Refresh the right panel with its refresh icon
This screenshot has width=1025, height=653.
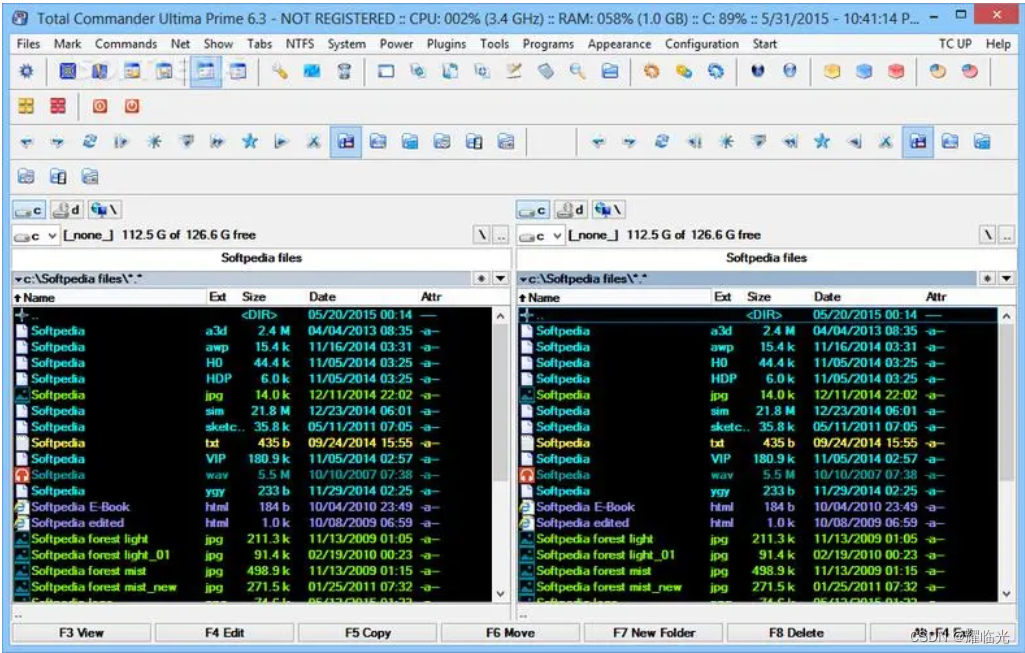662,141
